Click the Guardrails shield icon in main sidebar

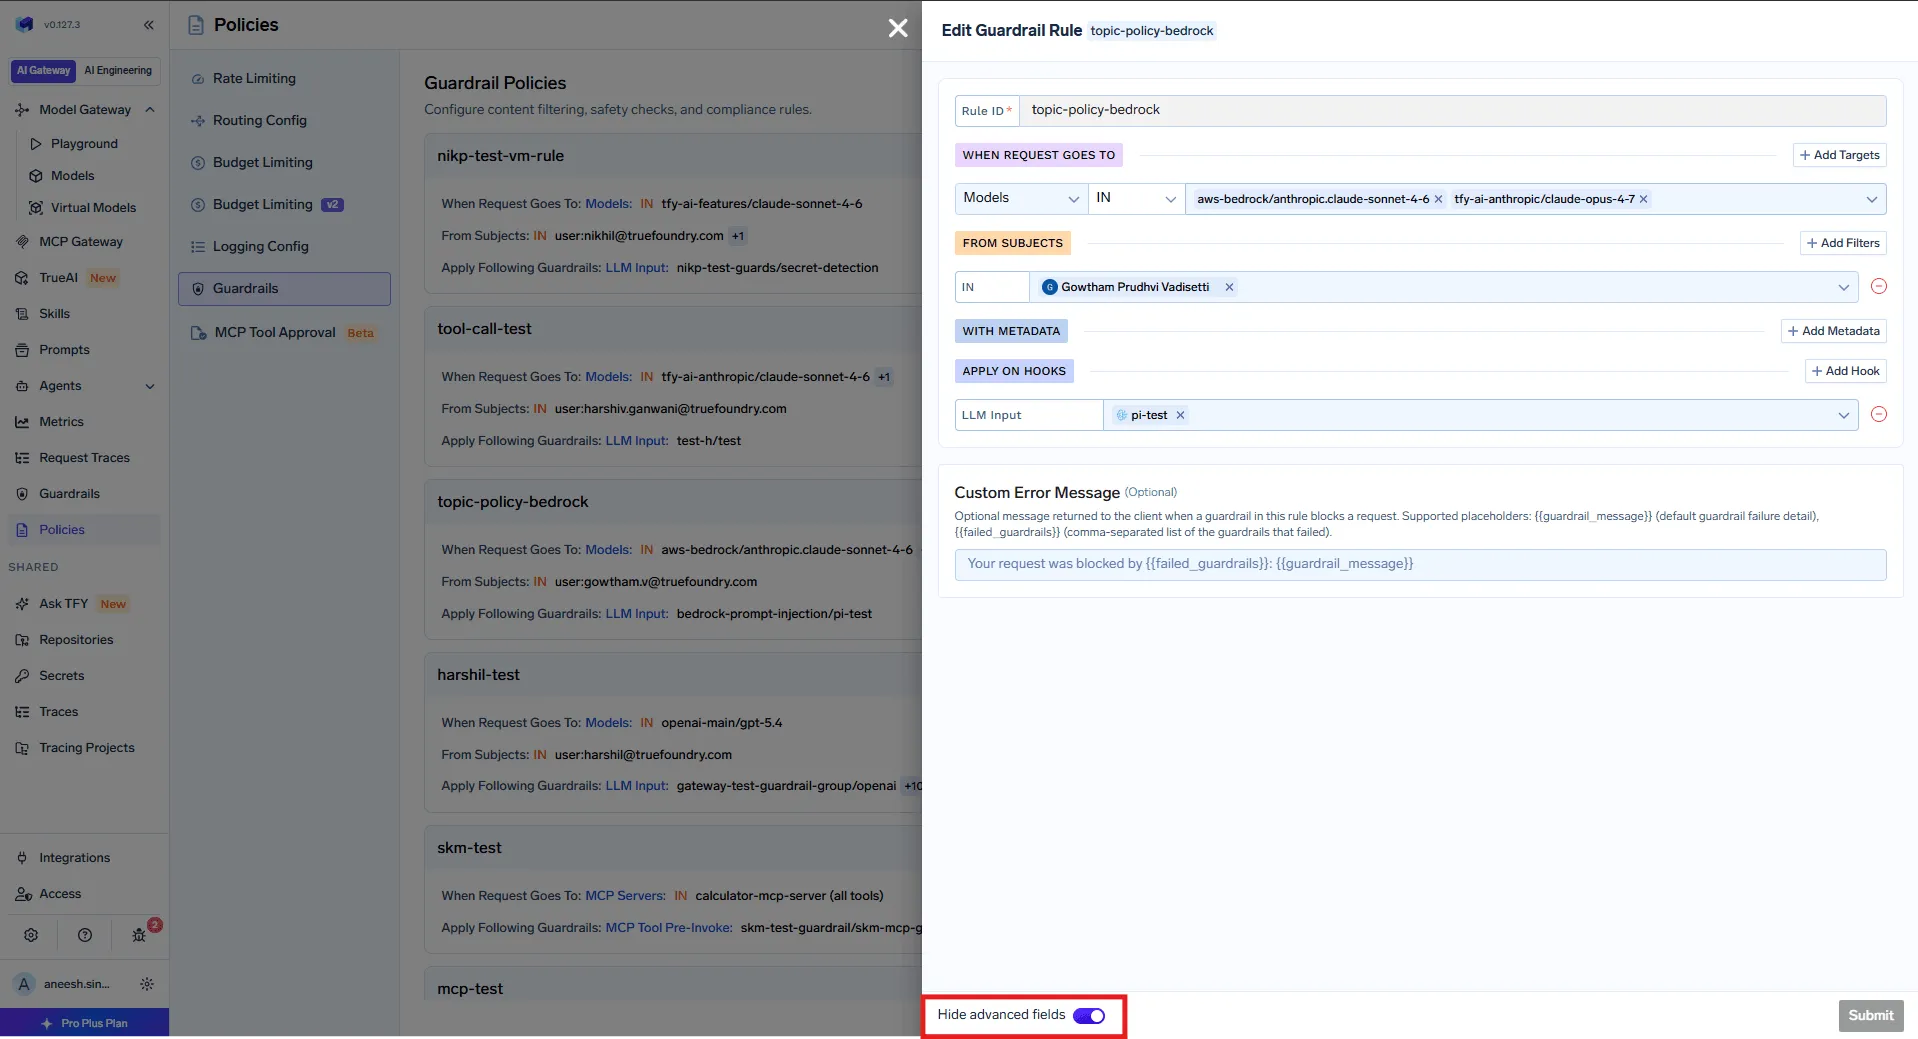point(22,494)
